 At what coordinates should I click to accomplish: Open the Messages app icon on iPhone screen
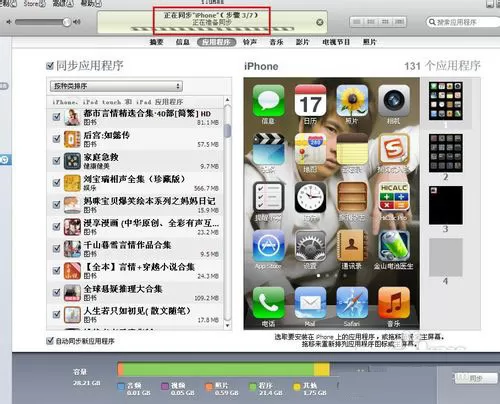(268, 101)
